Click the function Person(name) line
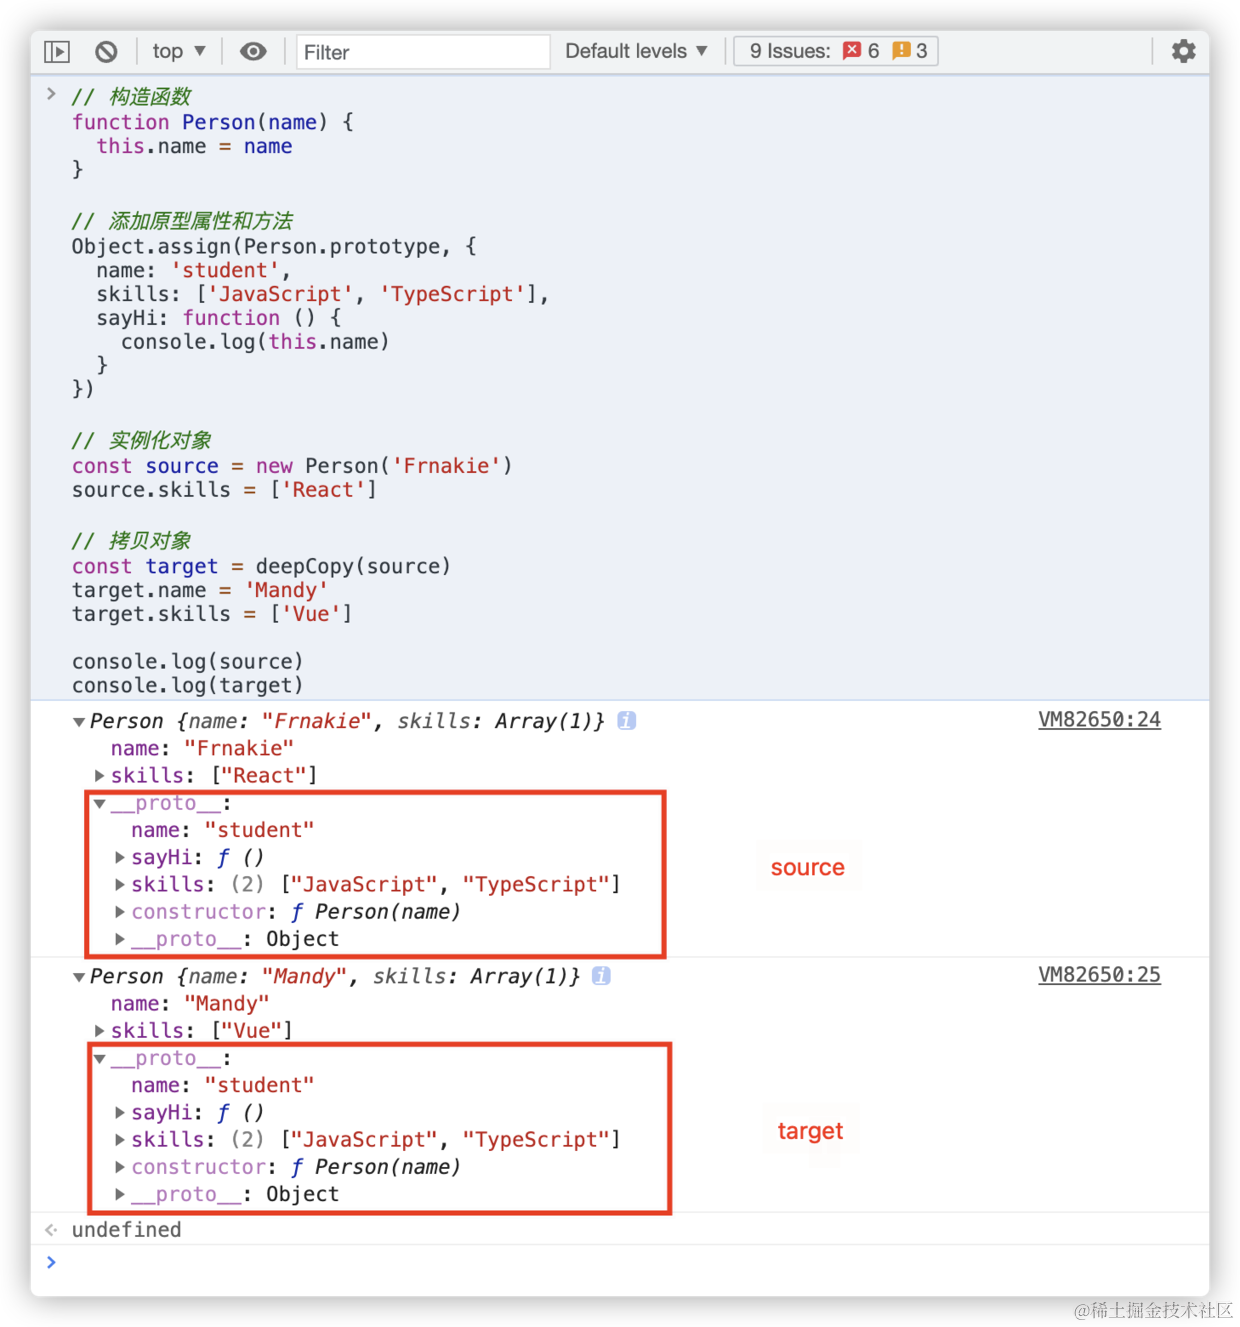The height and width of the screenshot is (1327, 1240). tap(213, 122)
